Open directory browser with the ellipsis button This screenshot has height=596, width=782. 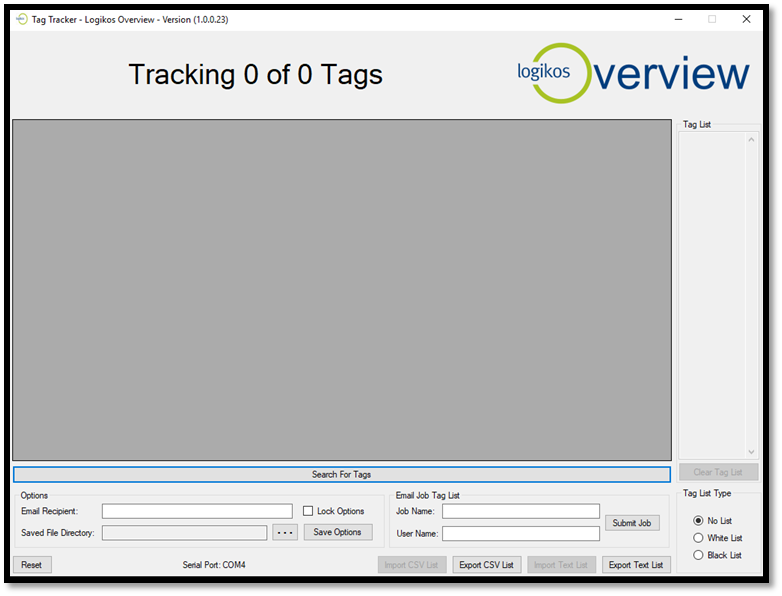(285, 532)
